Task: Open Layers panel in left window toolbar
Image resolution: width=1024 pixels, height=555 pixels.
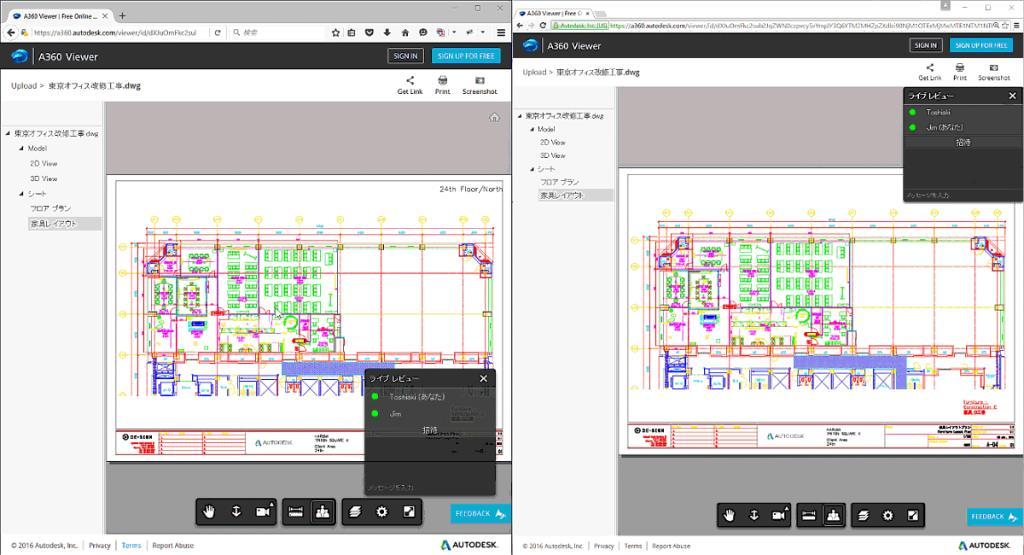Action: tap(355, 512)
